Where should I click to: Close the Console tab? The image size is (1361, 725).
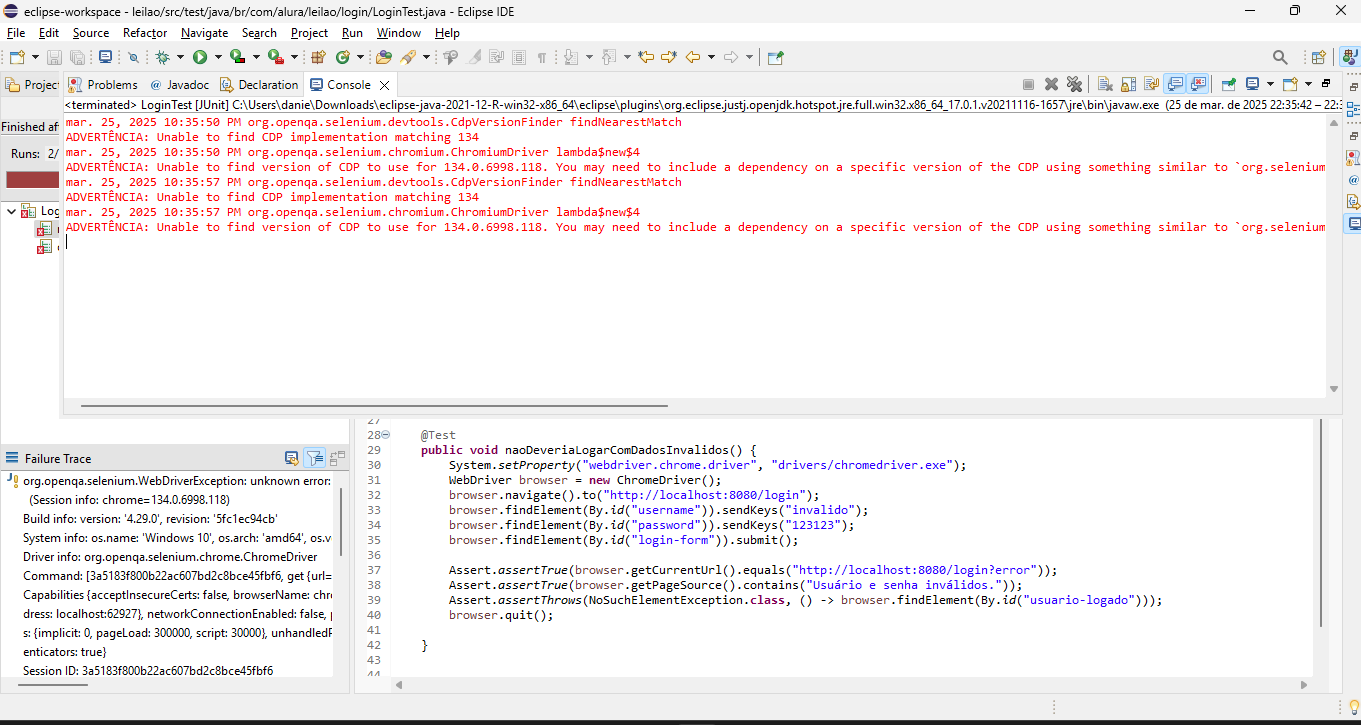(x=384, y=85)
